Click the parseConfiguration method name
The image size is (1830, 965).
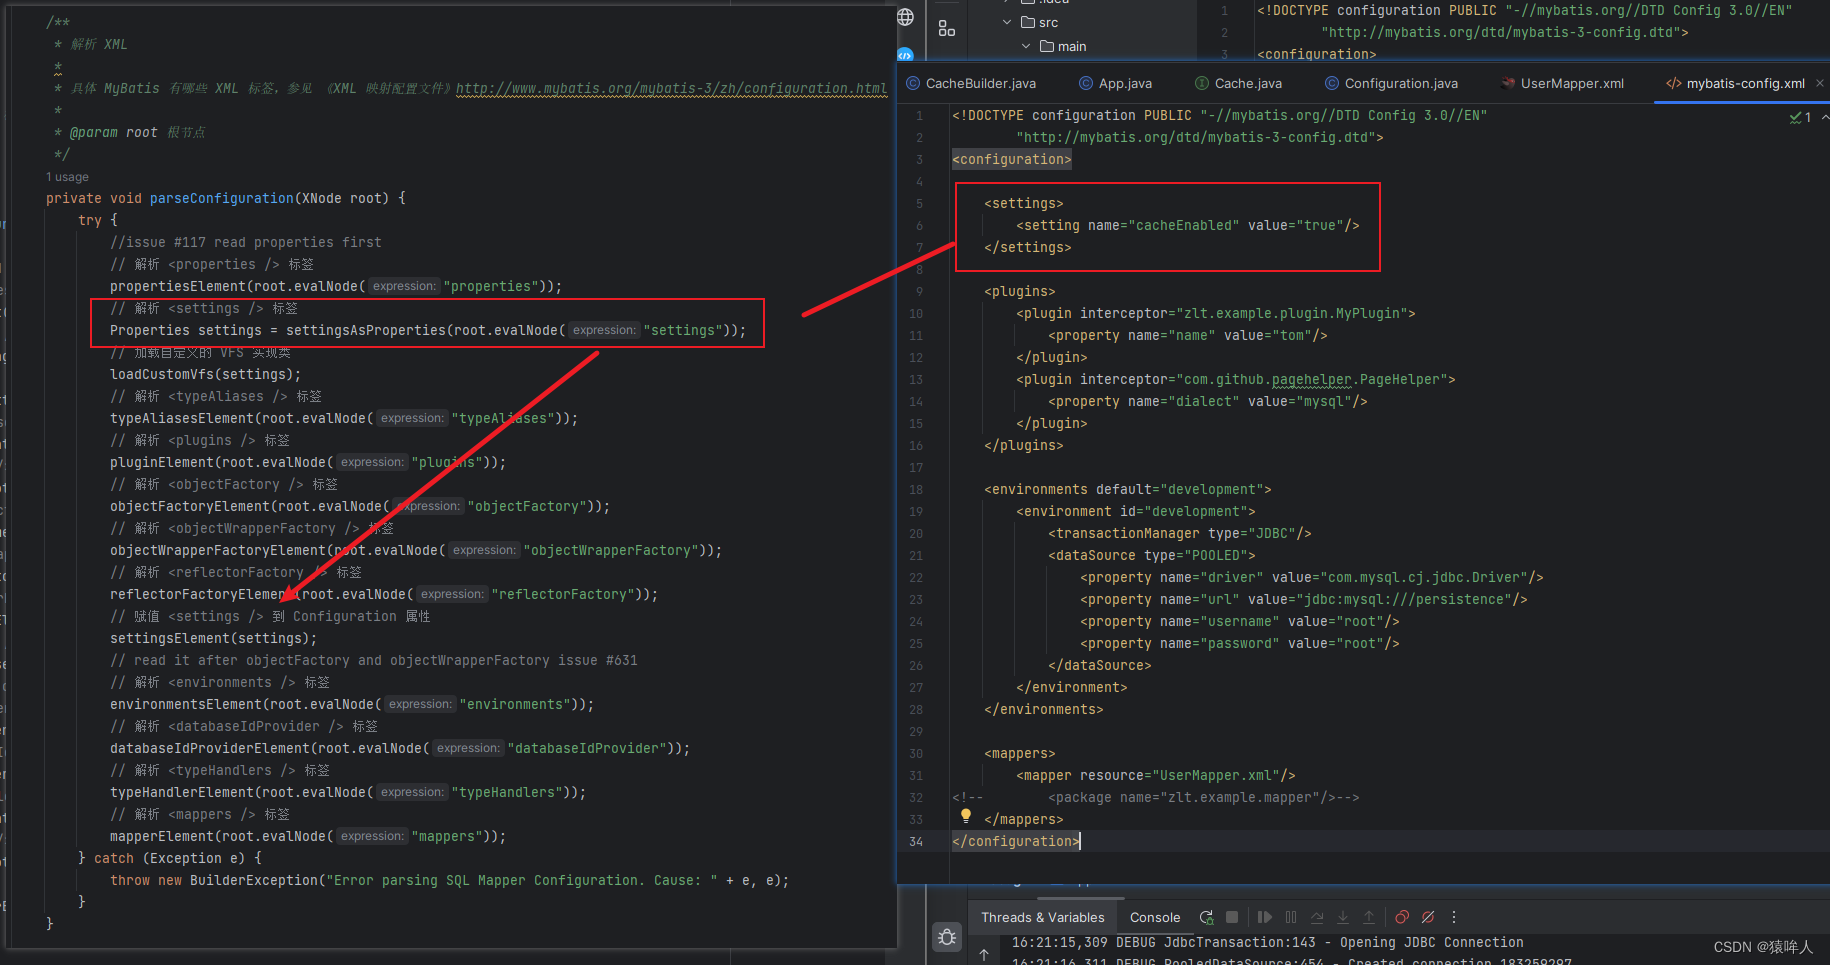coord(221,198)
